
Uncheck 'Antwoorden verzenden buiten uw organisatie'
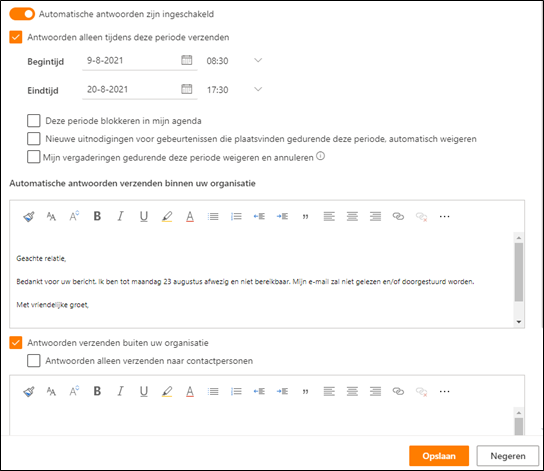tap(16, 343)
